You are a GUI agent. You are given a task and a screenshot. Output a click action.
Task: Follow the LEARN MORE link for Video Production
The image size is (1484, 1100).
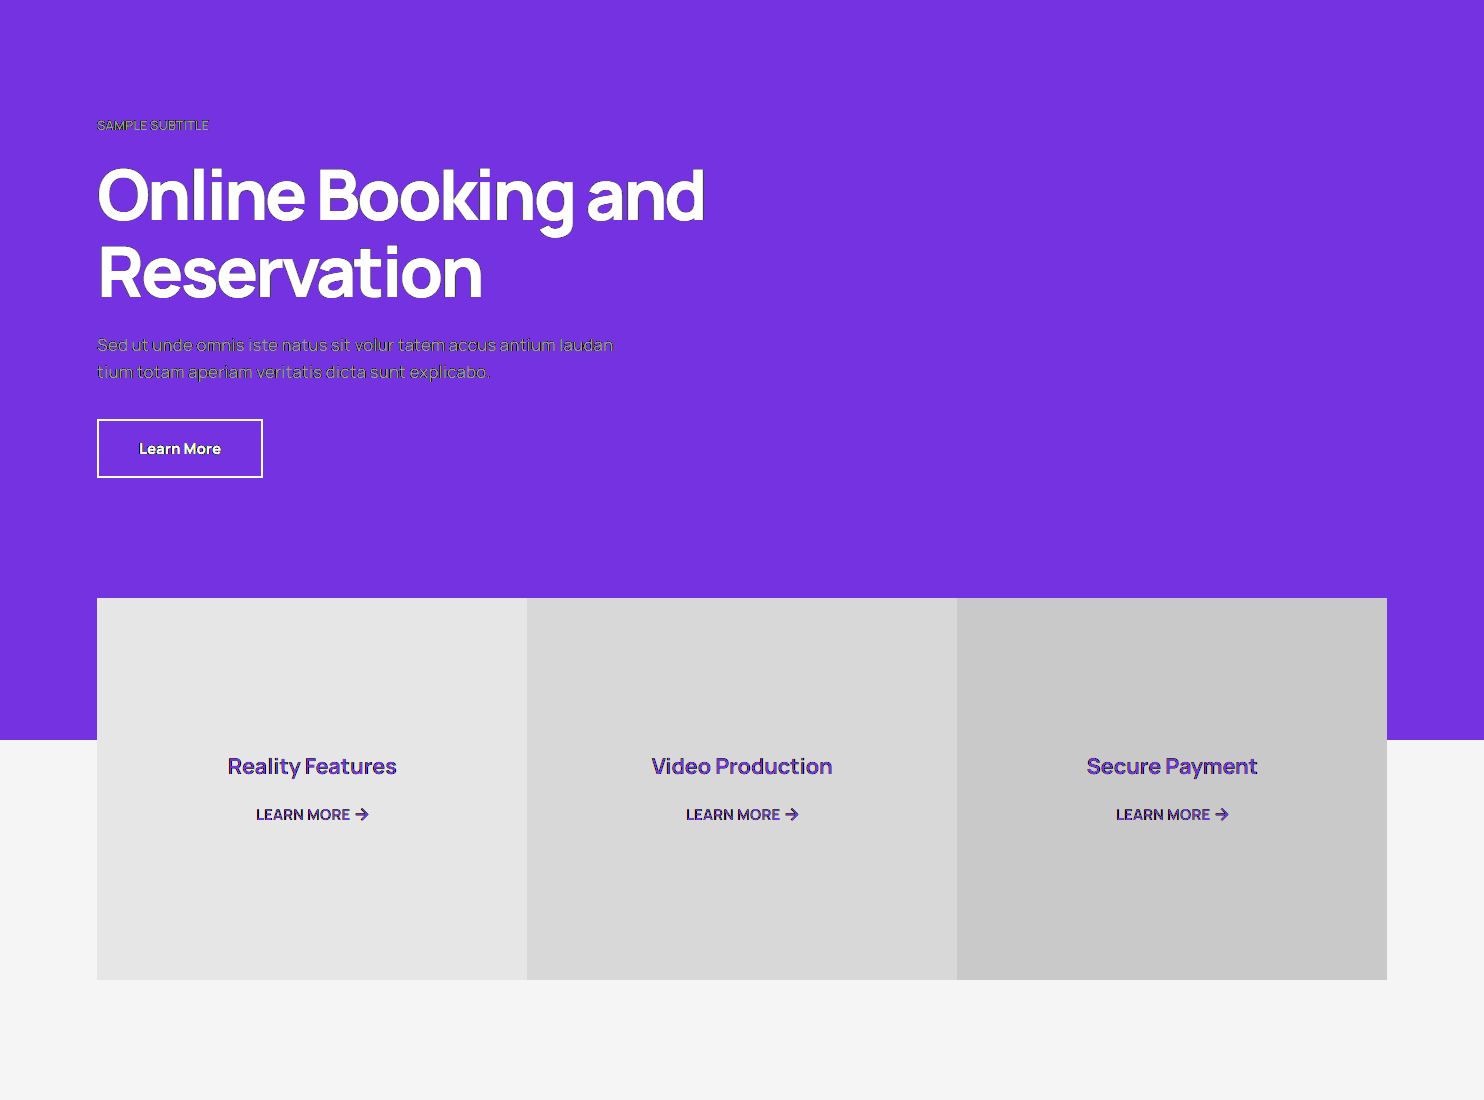[x=732, y=815]
